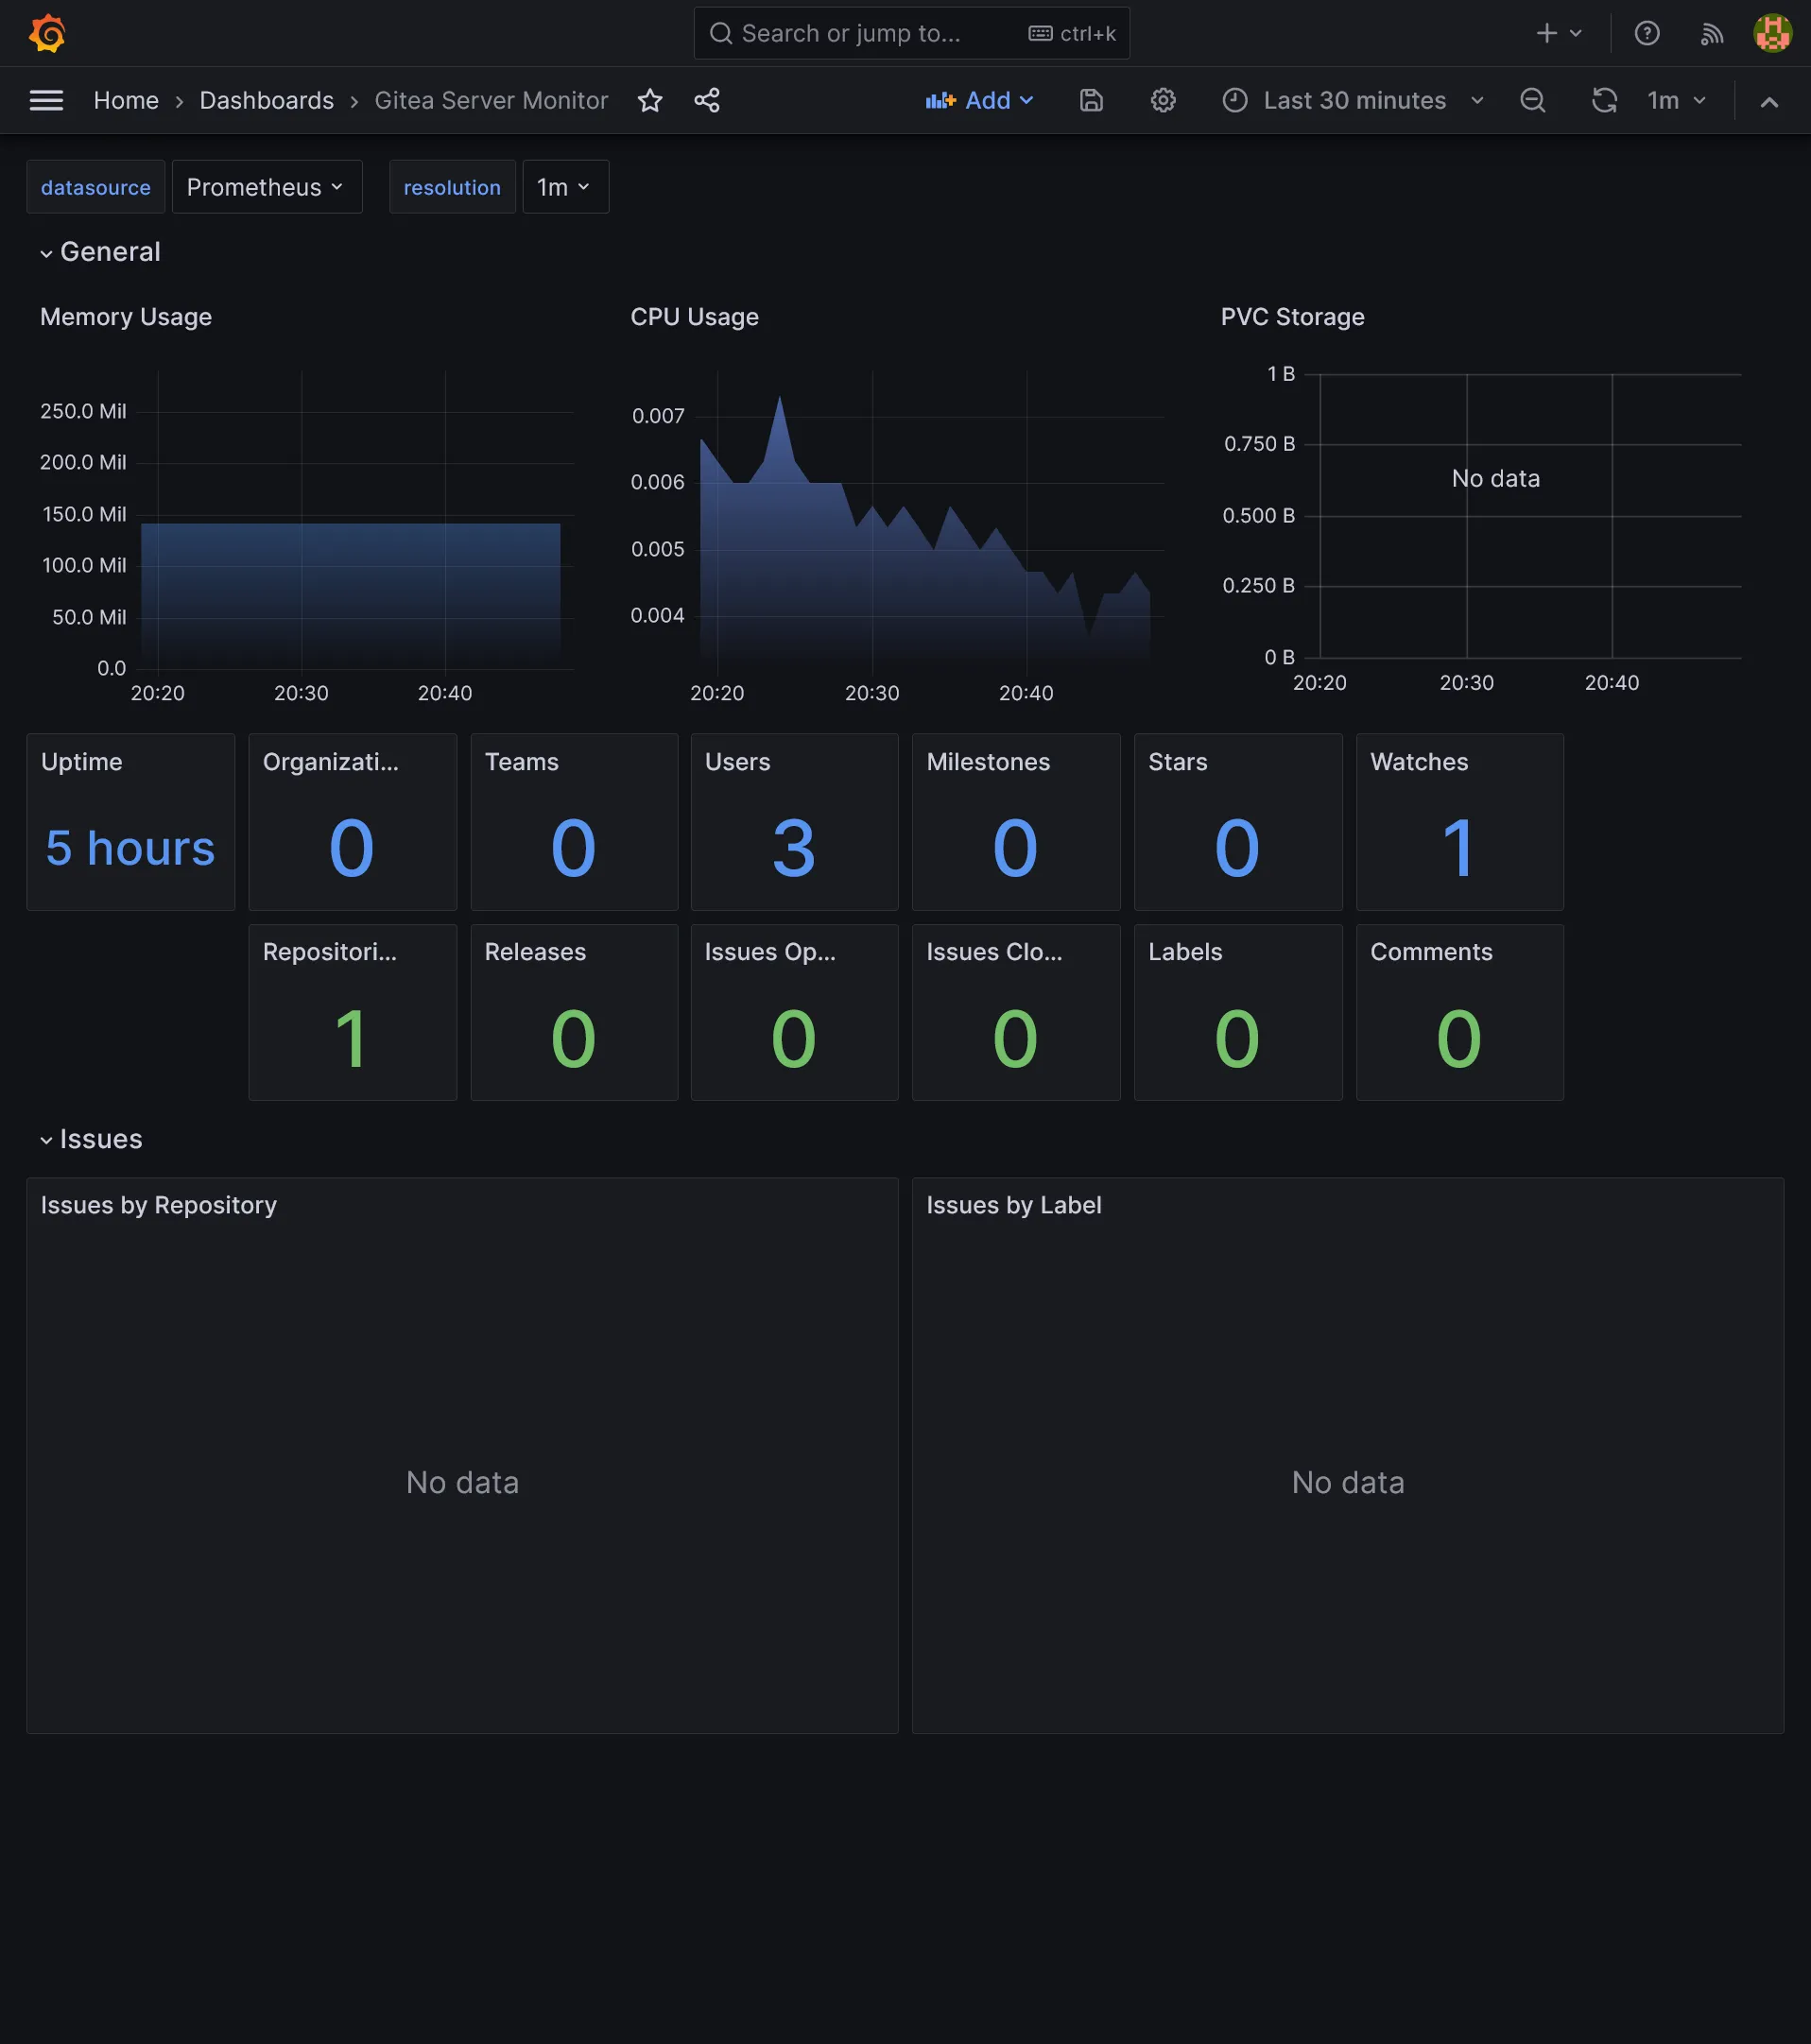This screenshot has height=2044, width=1811.
Task: Collapse the Issues section
Action: pos(90,1138)
